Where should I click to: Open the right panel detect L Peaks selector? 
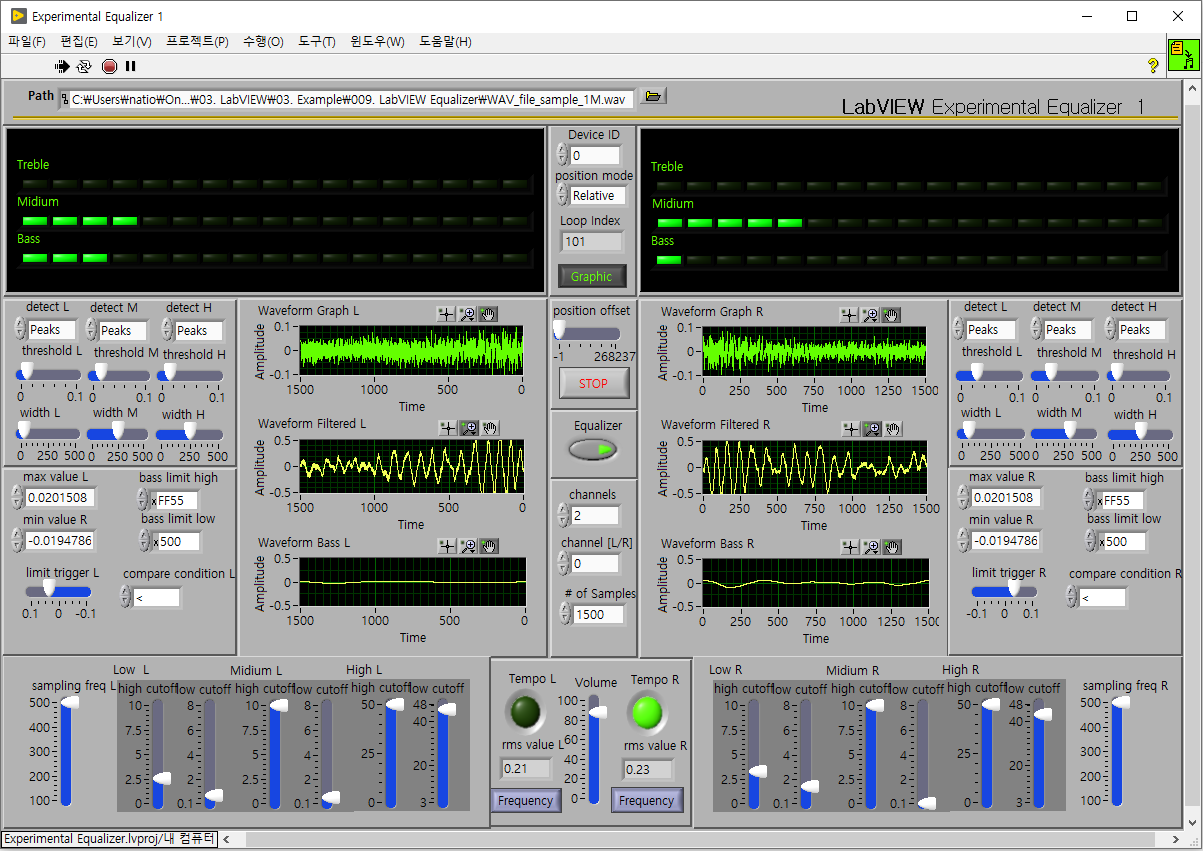point(991,329)
